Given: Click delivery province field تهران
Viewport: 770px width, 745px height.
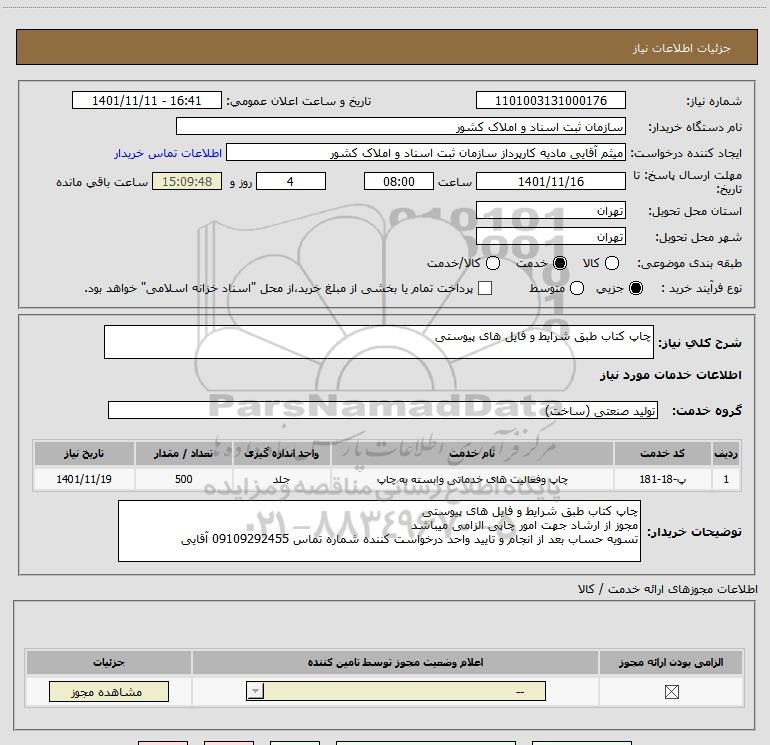Looking at the screenshot, I should pyautogui.click(x=550, y=211).
